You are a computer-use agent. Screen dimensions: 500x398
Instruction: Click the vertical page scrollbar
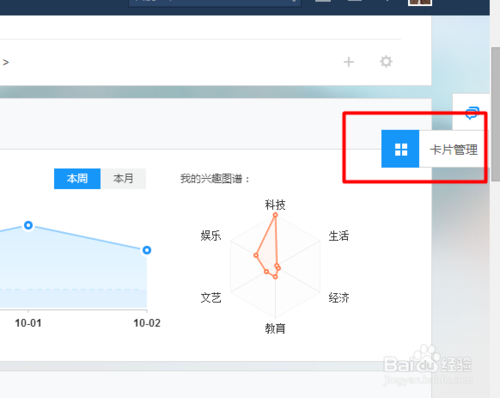(x=495, y=113)
